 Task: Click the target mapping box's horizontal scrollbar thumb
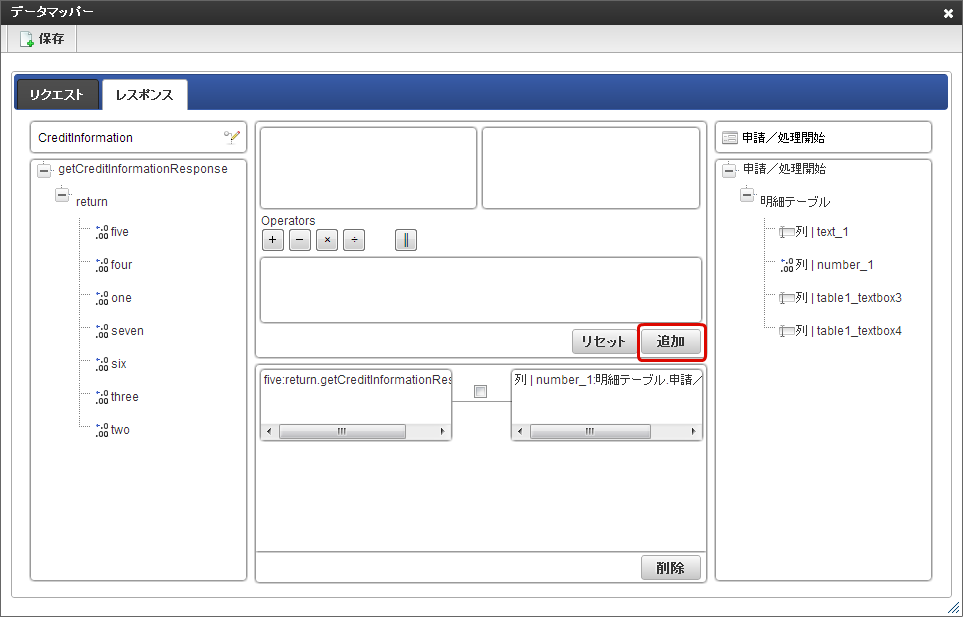click(590, 432)
